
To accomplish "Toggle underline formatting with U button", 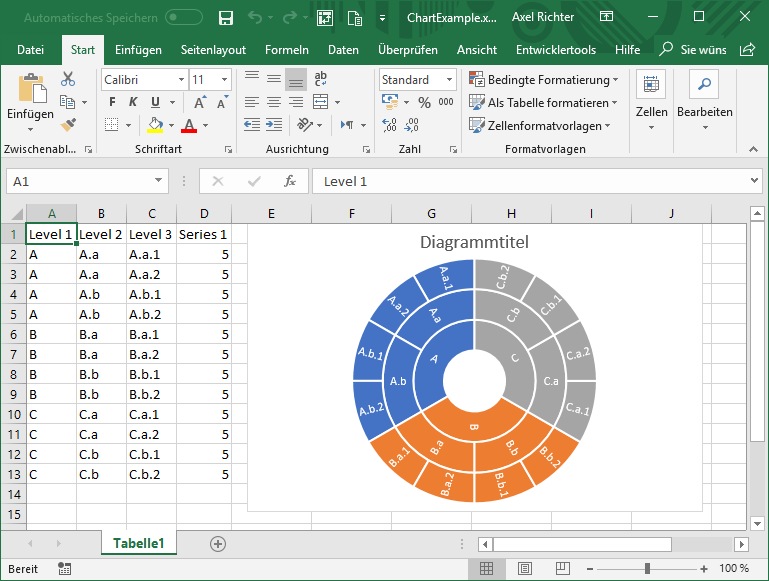I will [155, 102].
